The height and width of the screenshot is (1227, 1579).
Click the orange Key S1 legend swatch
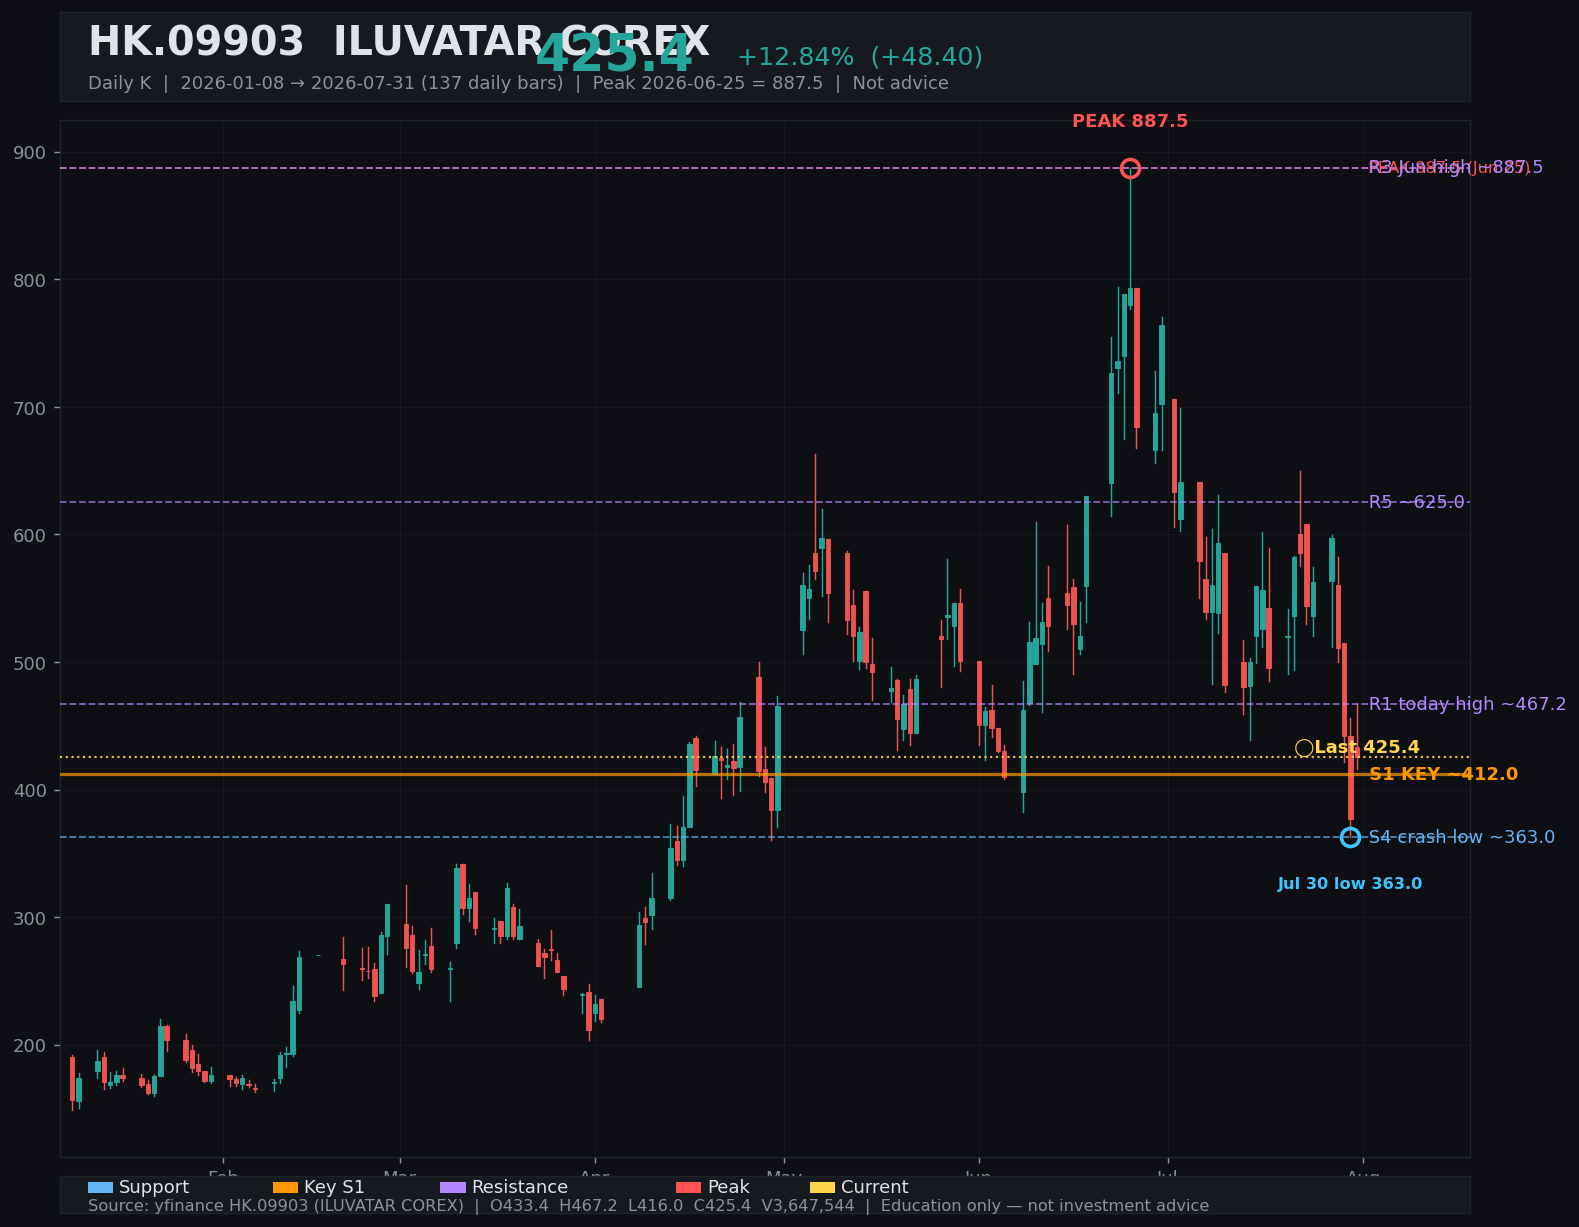pos(285,1187)
